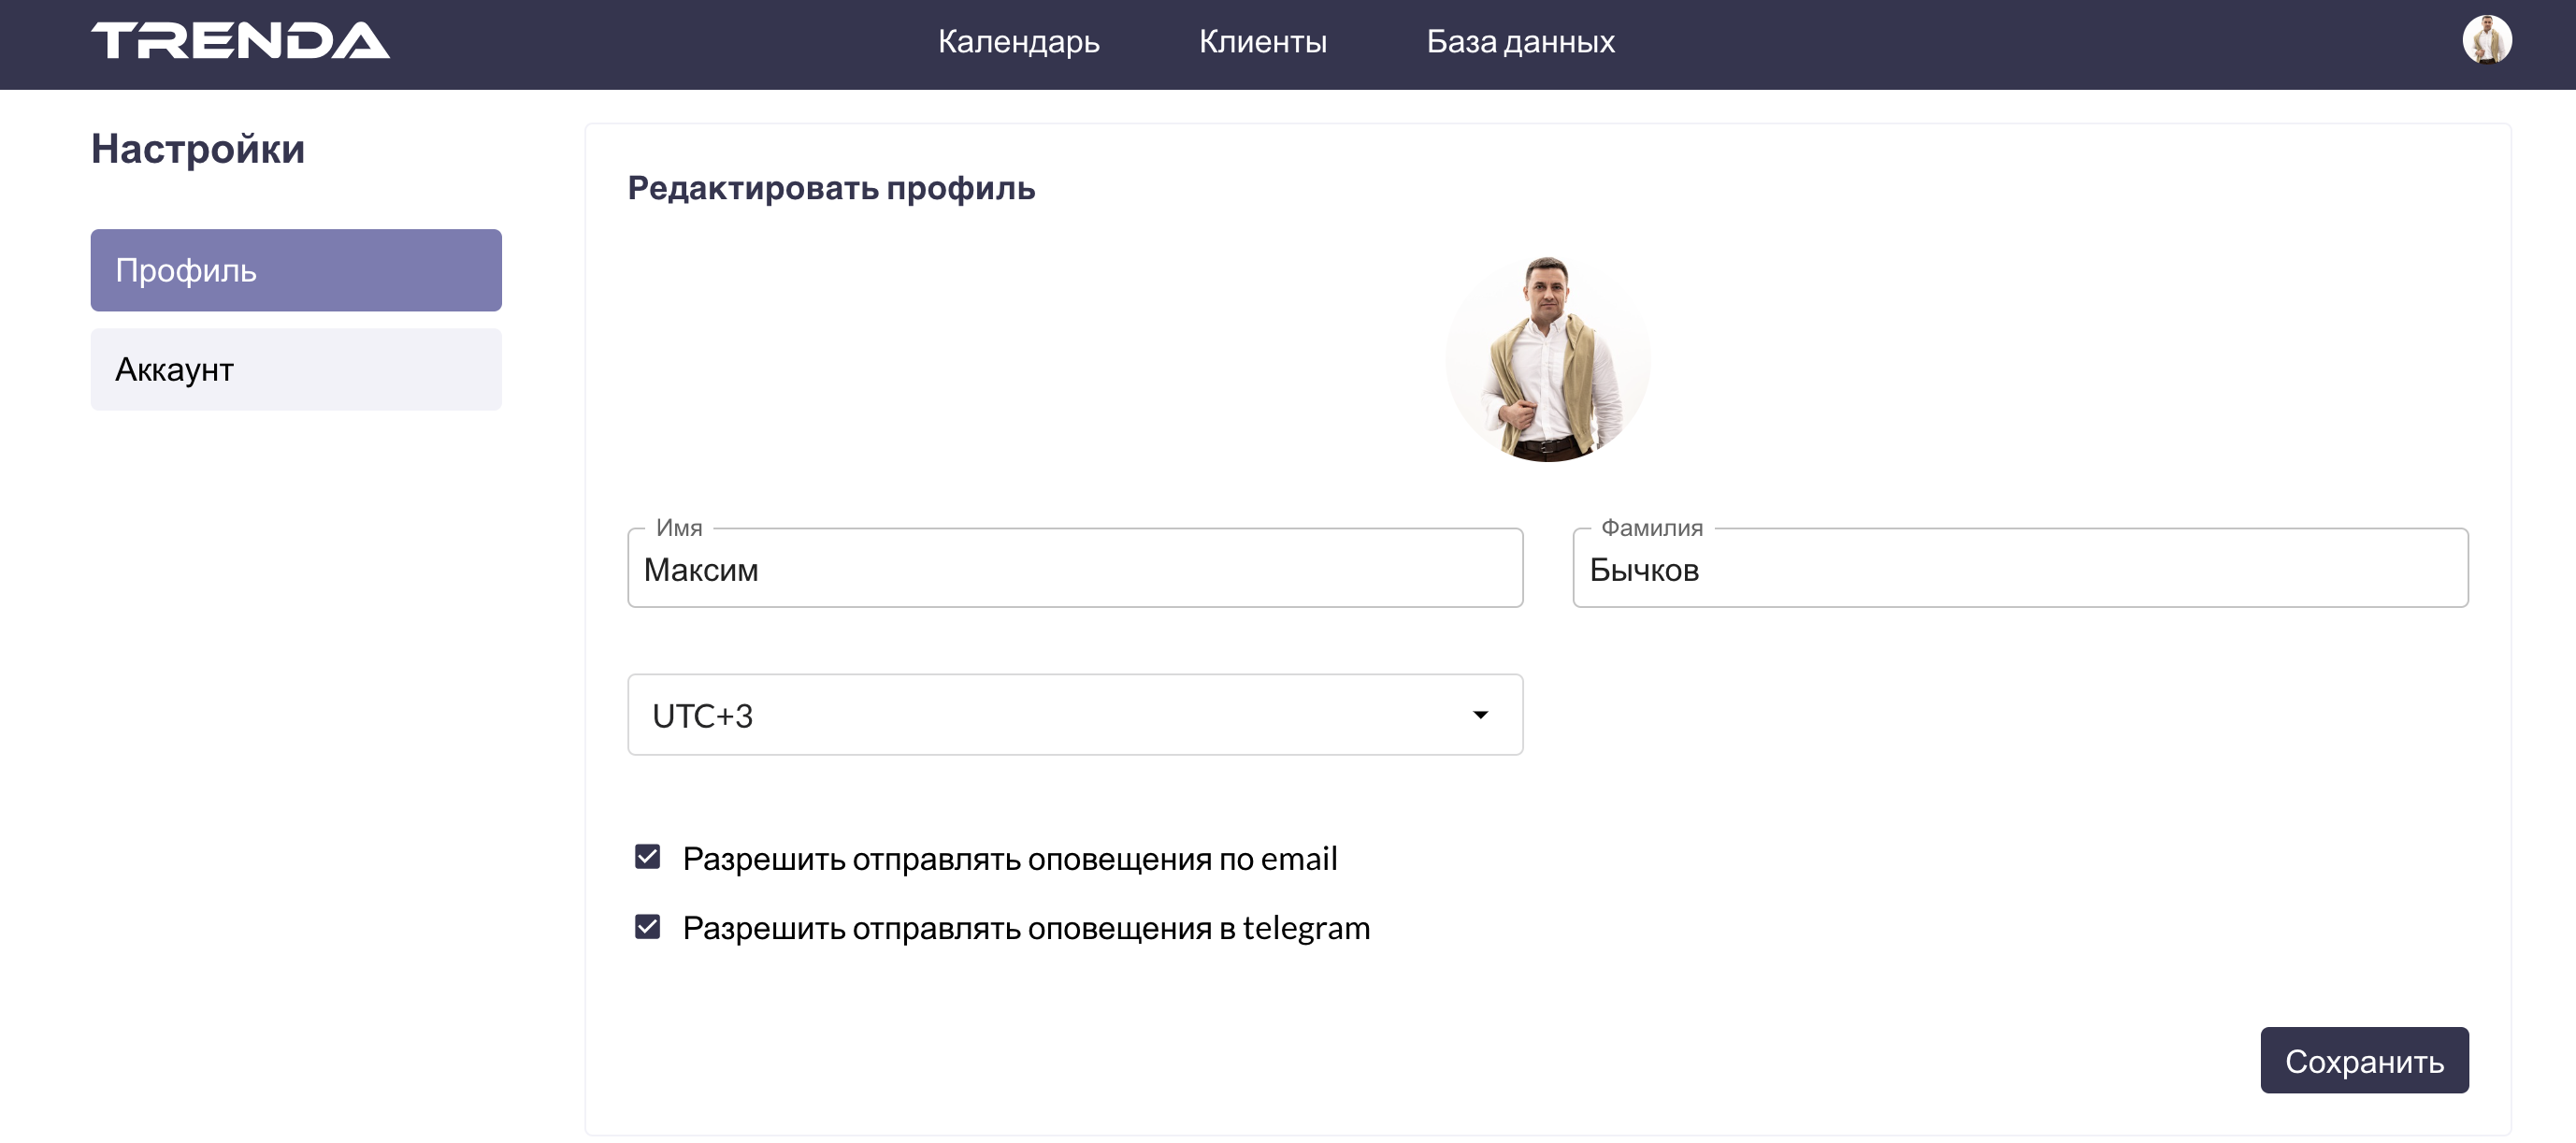This screenshot has width=2576, height=1143.
Task: Focus the Фамилия field containing Бычков
Action: tap(2019, 569)
